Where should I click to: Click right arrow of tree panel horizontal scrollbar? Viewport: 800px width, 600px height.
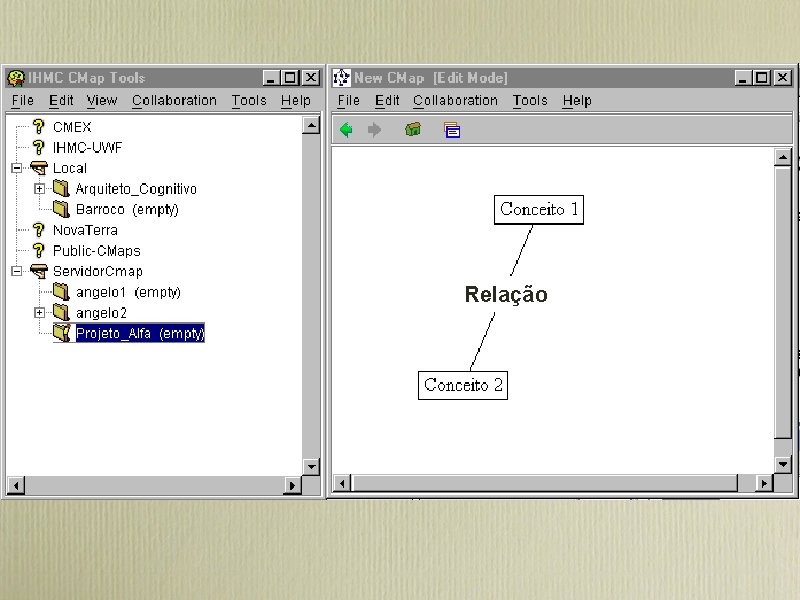292,485
